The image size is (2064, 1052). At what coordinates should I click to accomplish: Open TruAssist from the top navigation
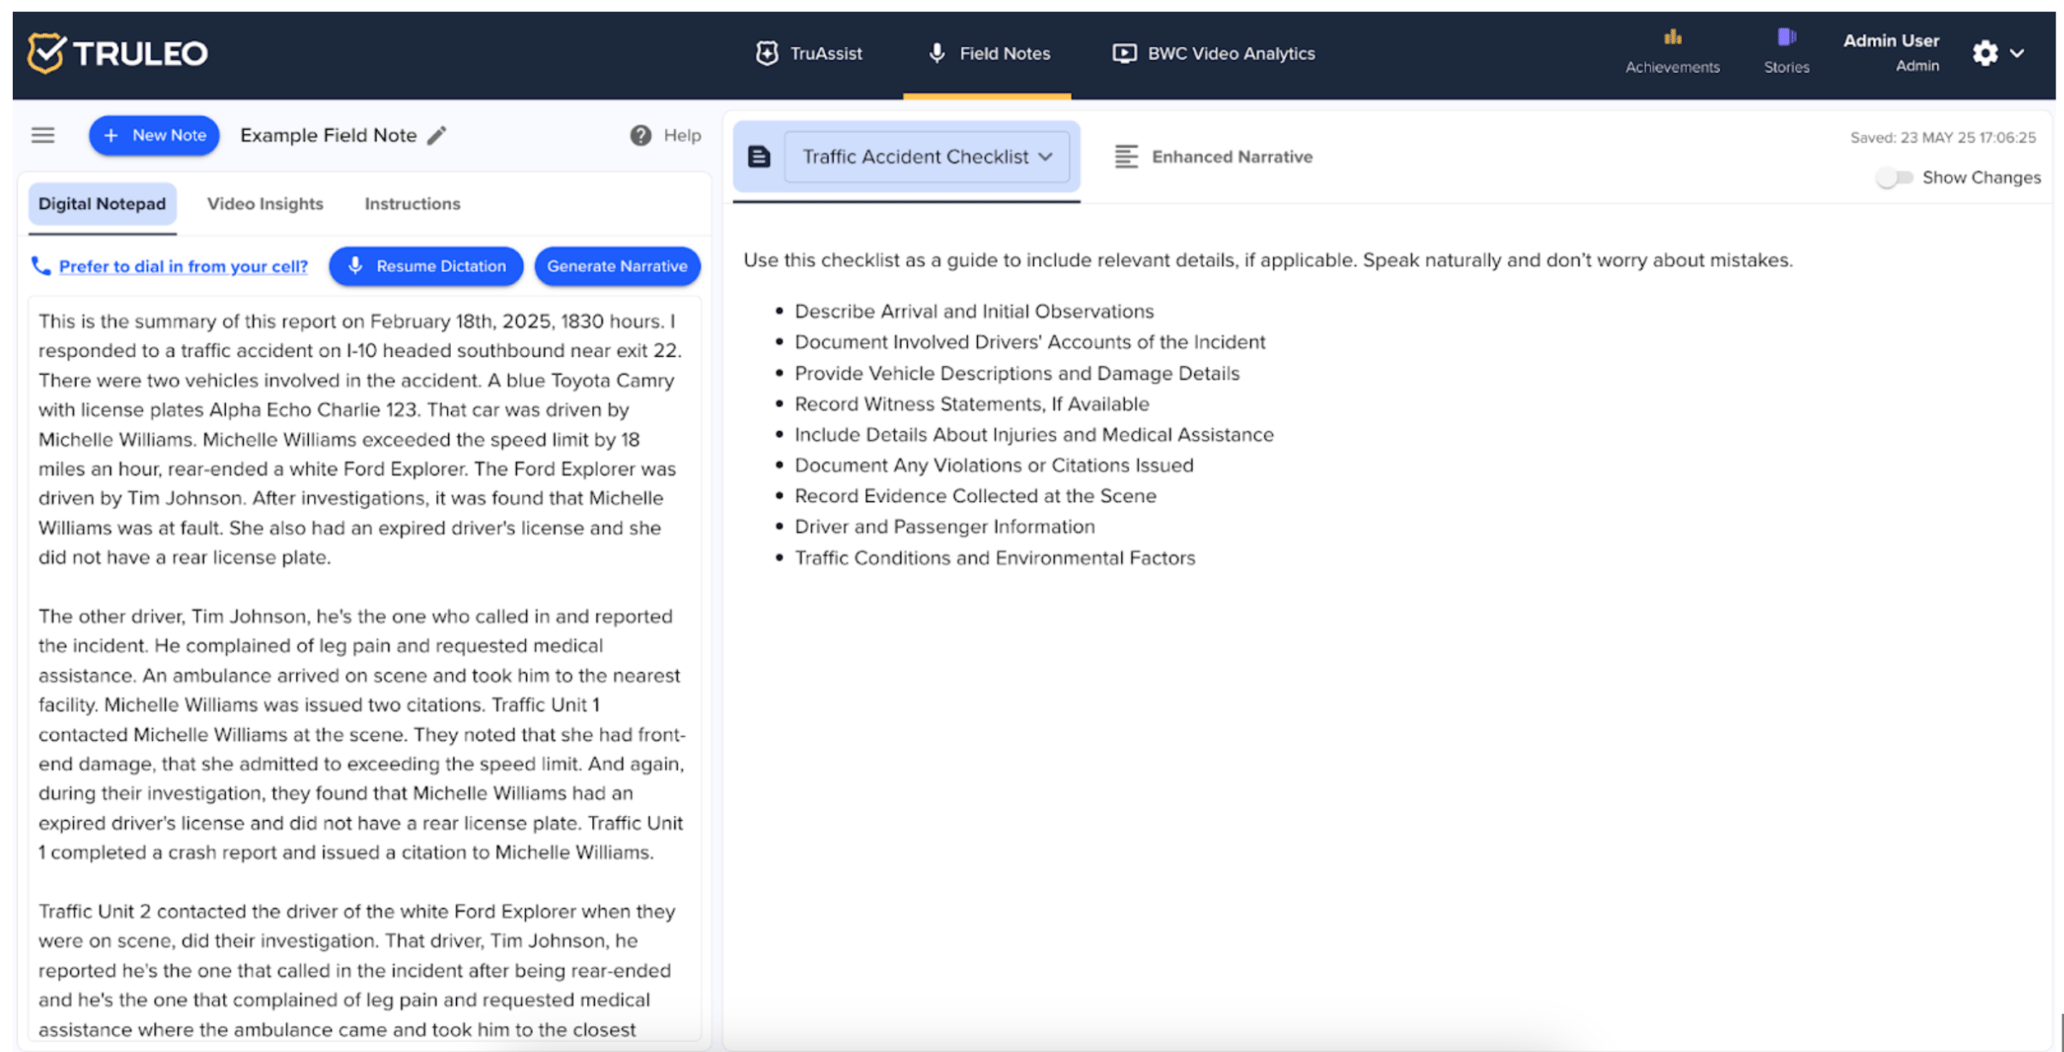tap(810, 54)
